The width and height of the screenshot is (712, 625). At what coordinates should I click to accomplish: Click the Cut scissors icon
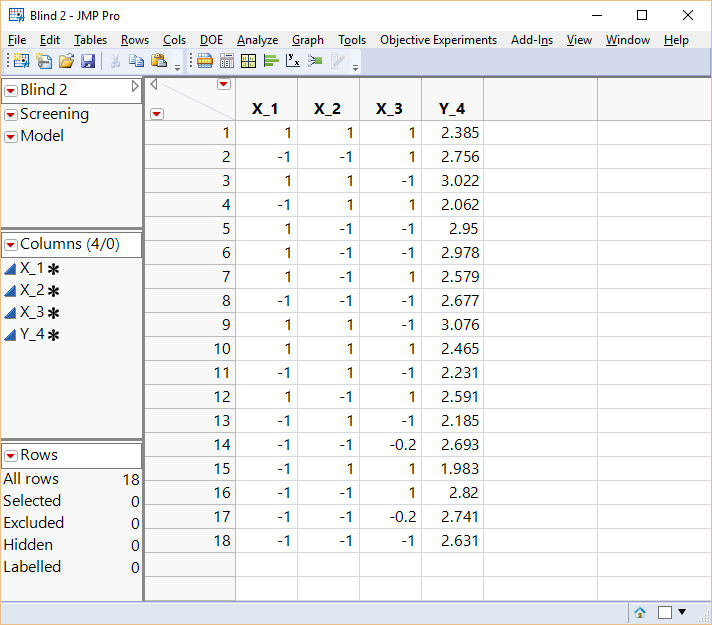point(115,61)
